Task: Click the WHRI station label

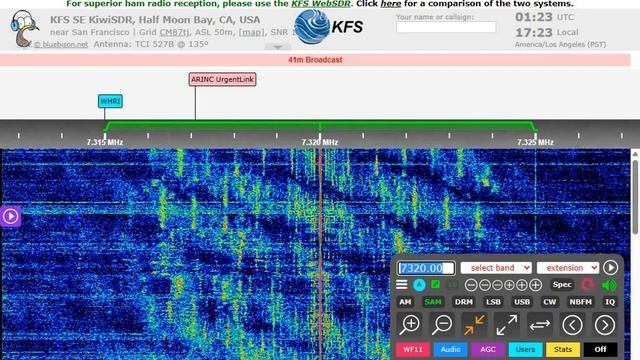Action: pyautogui.click(x=110, y=101)
